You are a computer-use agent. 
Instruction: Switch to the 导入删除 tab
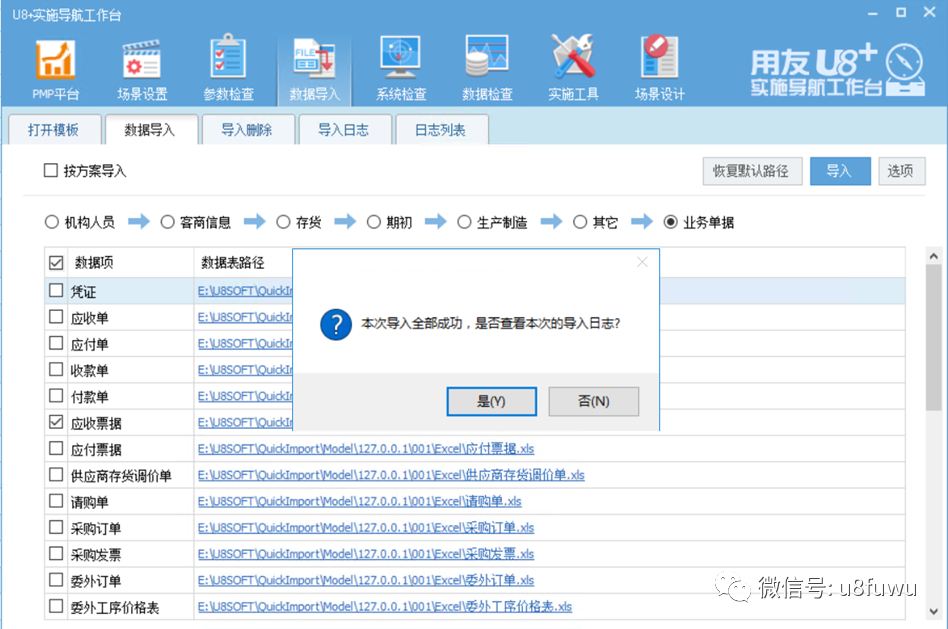[247, 130]
